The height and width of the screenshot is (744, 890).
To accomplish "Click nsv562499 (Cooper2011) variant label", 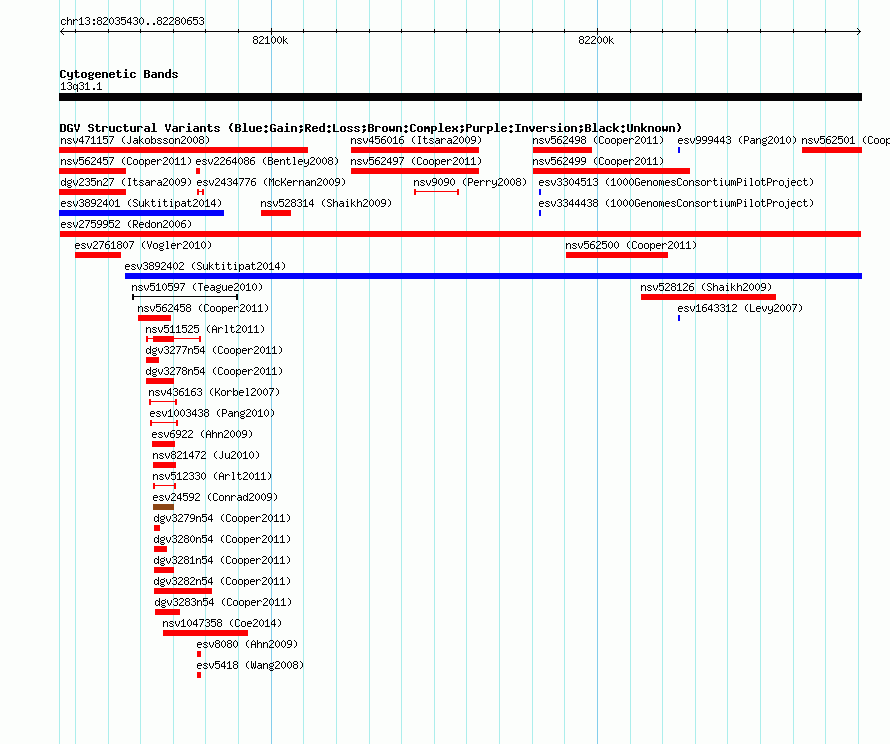I will pos(598,161).
